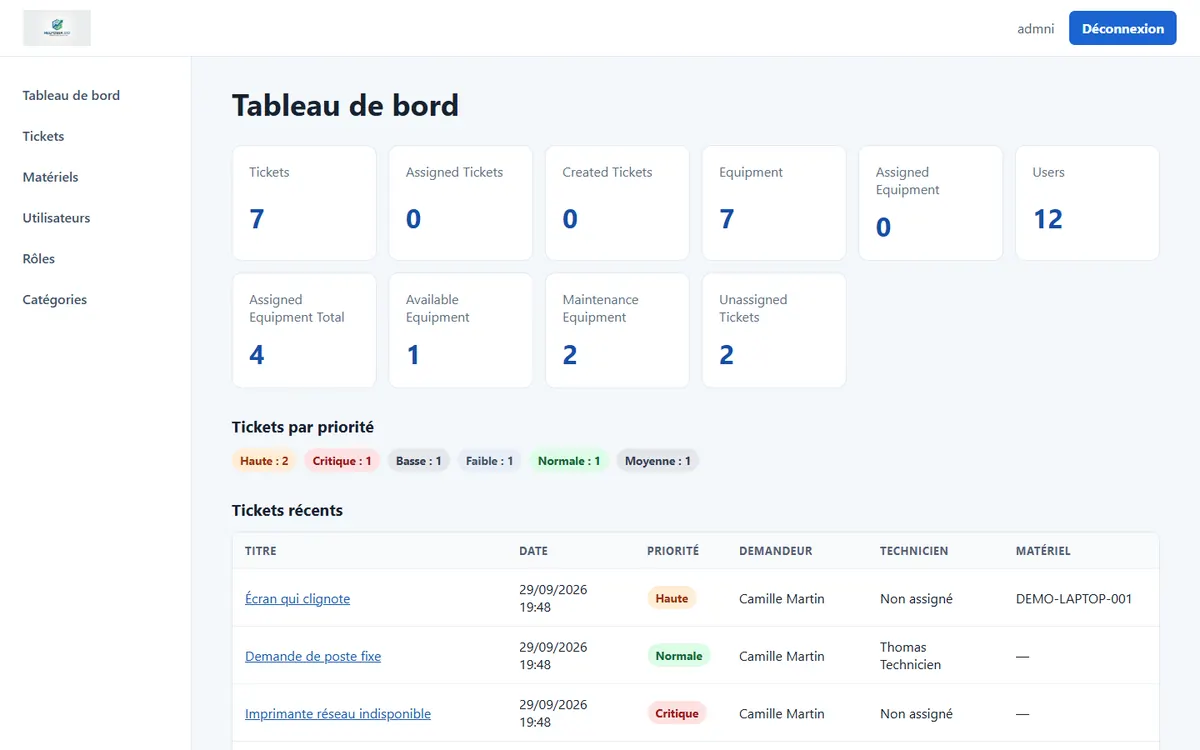Viewport: 1200px width, 750px height.
Task: Click the DEMO-LAPTOP-001 cell
Action: [x=1074, y=599]
